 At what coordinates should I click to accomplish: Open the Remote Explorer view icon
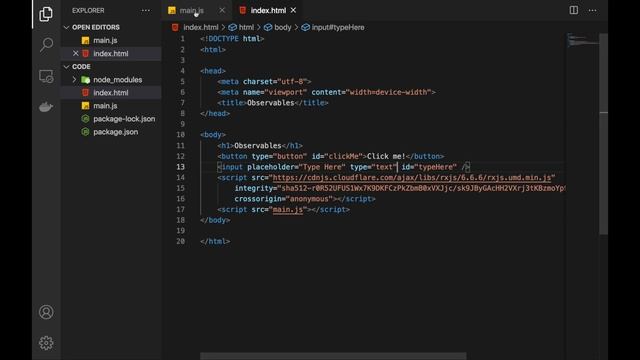pyautogui.click(x=46, y=76)
